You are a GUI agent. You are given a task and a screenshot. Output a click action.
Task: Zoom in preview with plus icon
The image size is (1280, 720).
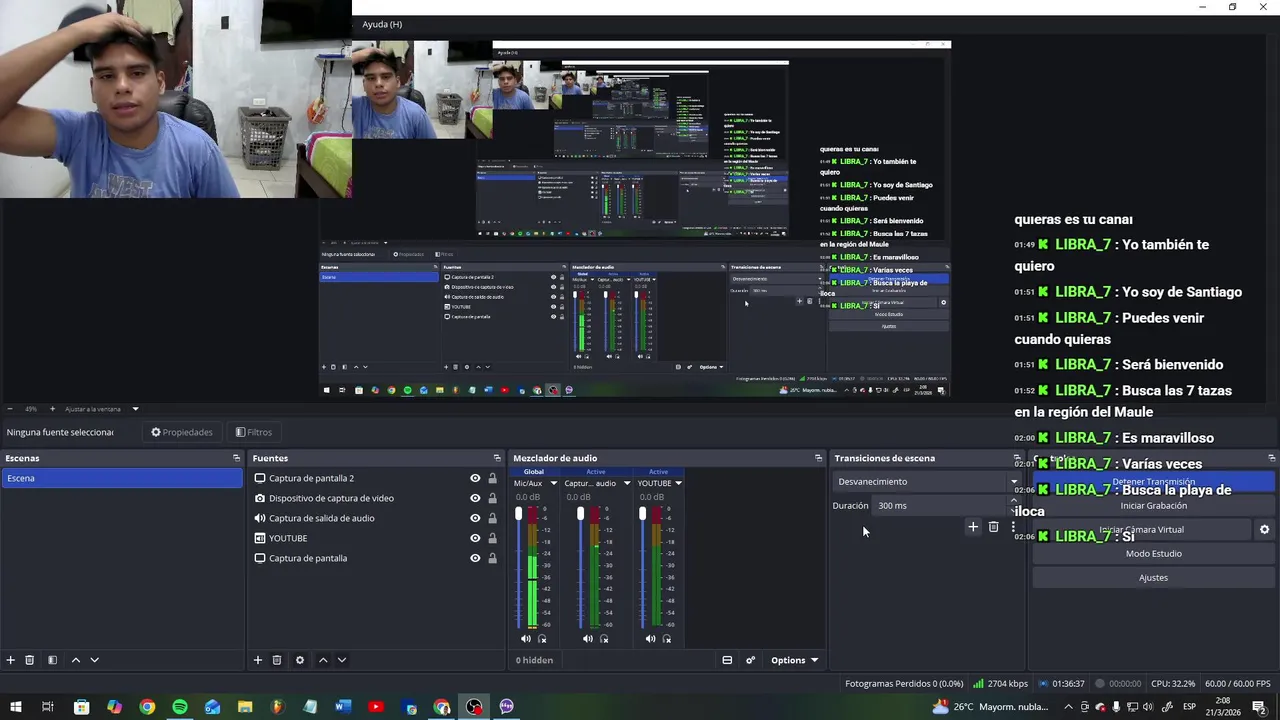click(52, 409)
